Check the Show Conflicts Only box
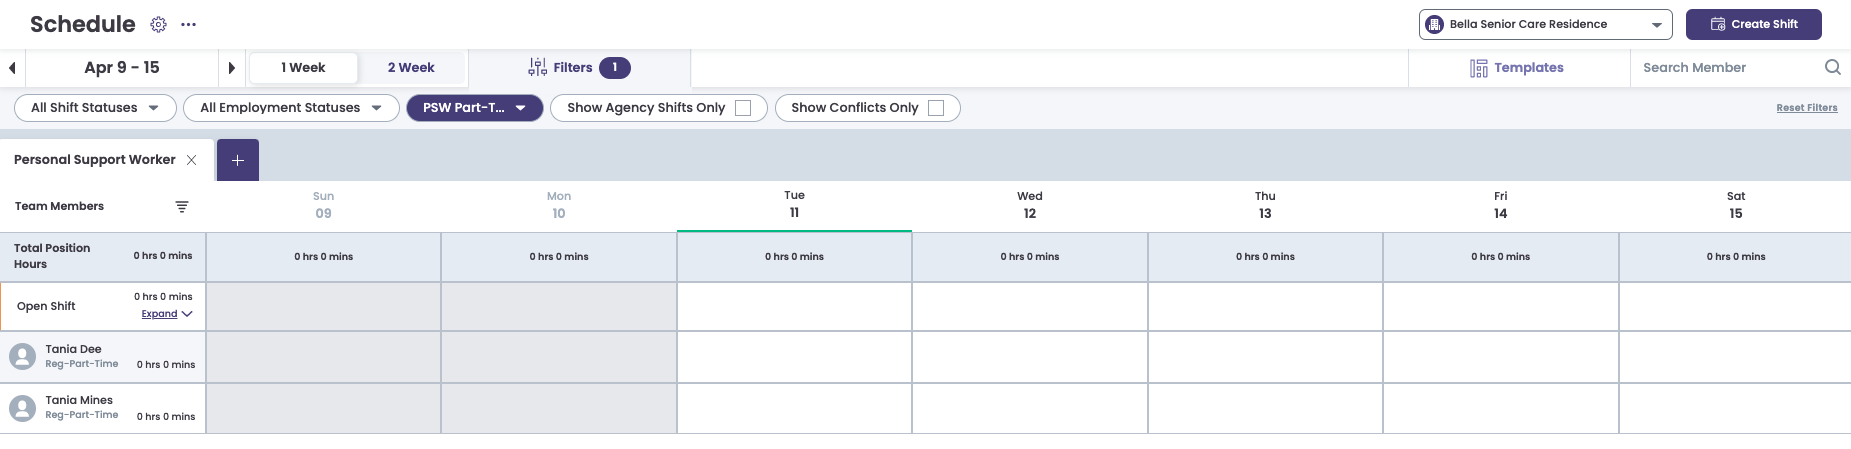This screenshot has height=449, width=1851. pyautogui.click(x=936, y=108)
